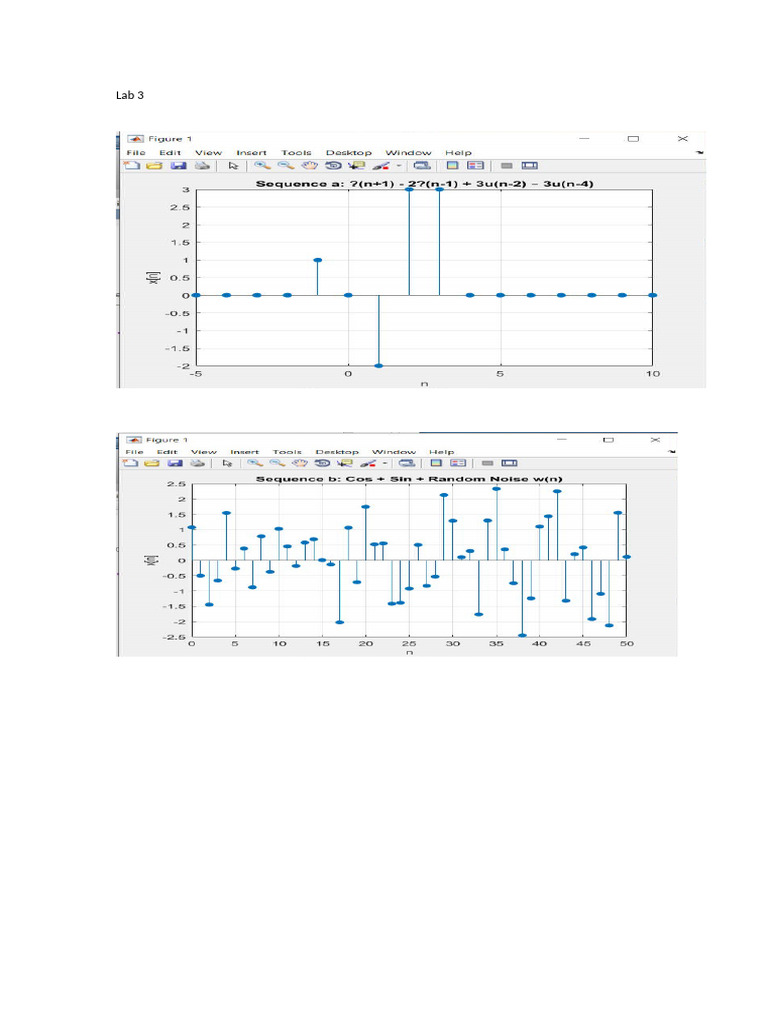The height and width of the screenshot is (1024, 768).
Task: Click the 'Lab 3' heading text
Action: (130, 95)
